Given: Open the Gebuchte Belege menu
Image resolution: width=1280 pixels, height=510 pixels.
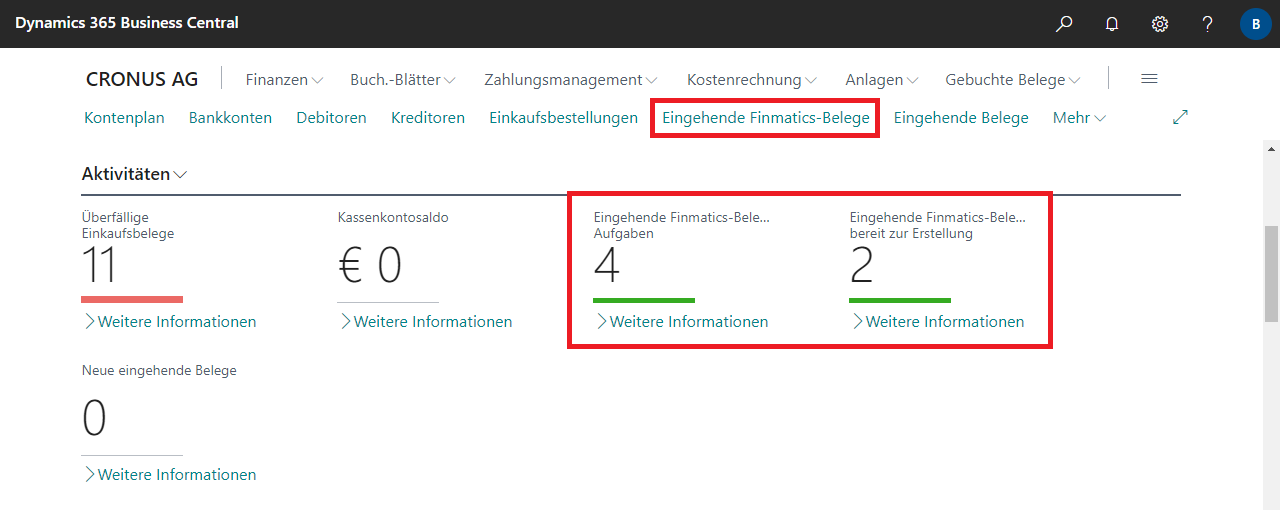Looking at the screenshot, I should [1012, 80].
